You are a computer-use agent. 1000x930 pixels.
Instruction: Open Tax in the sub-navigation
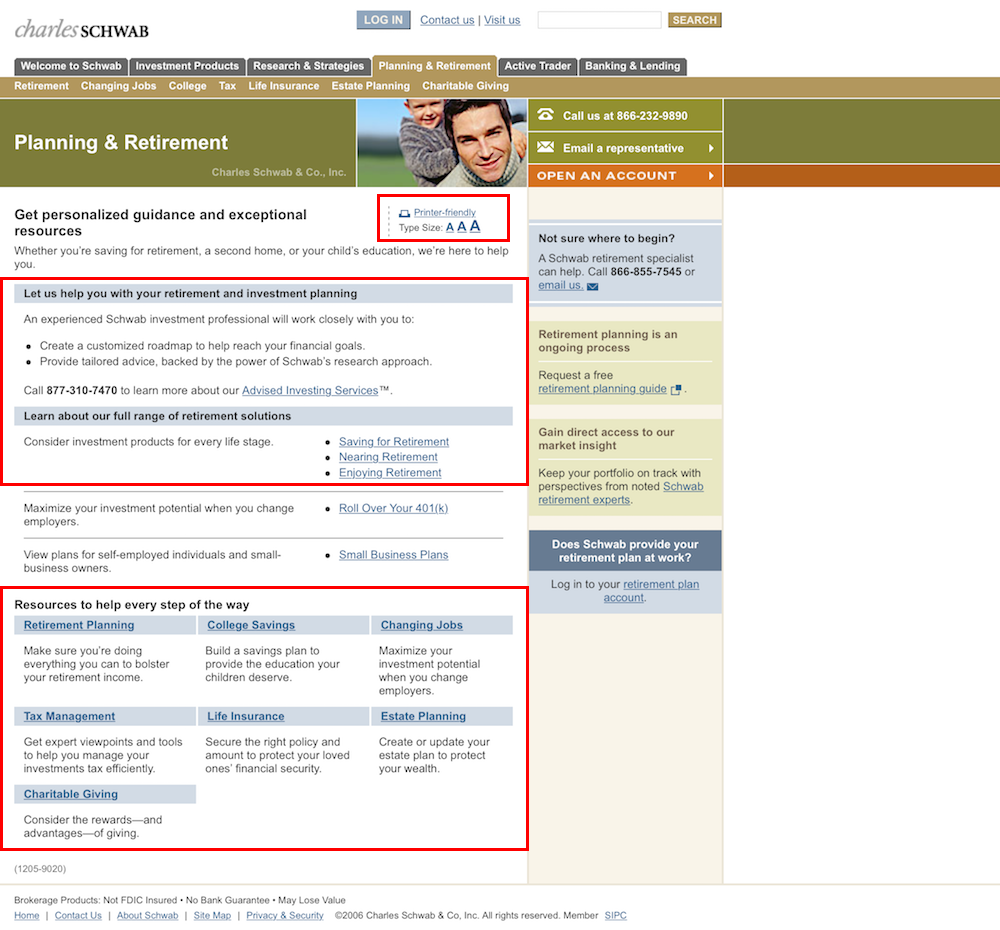tap(227, 86)
